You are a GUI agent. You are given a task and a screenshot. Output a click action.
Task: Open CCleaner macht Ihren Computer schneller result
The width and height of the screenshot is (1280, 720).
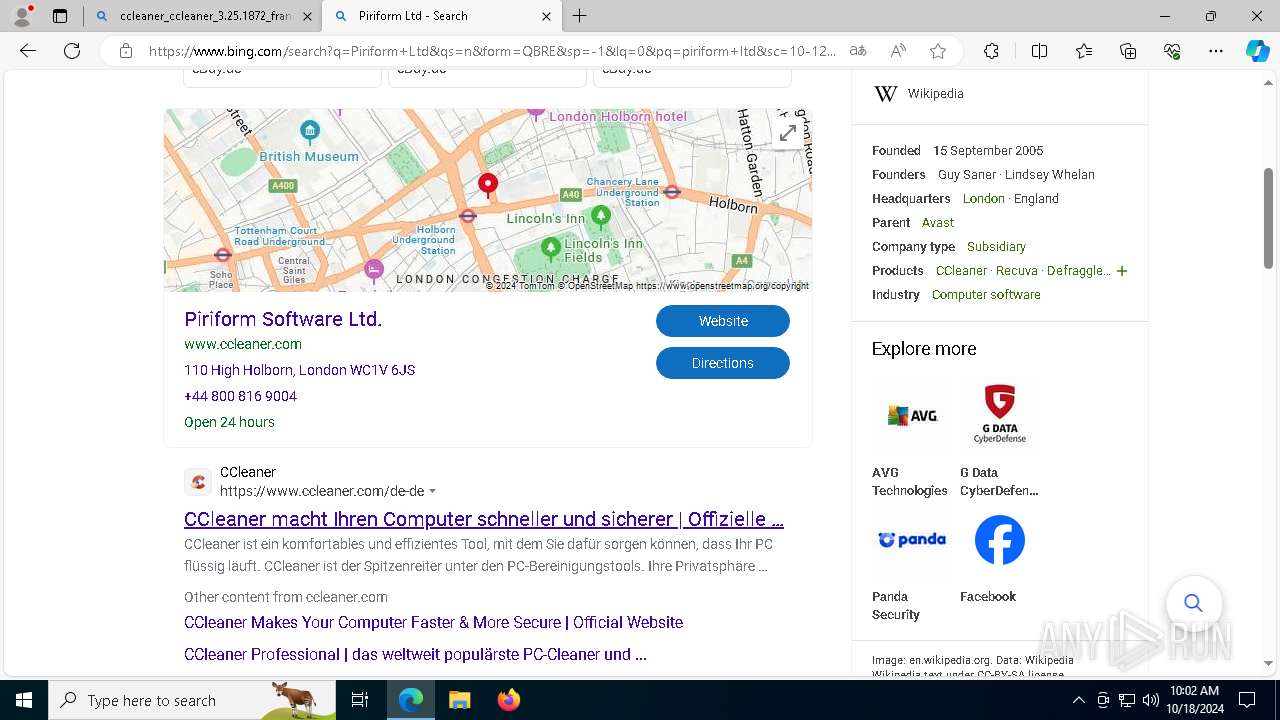484,519
